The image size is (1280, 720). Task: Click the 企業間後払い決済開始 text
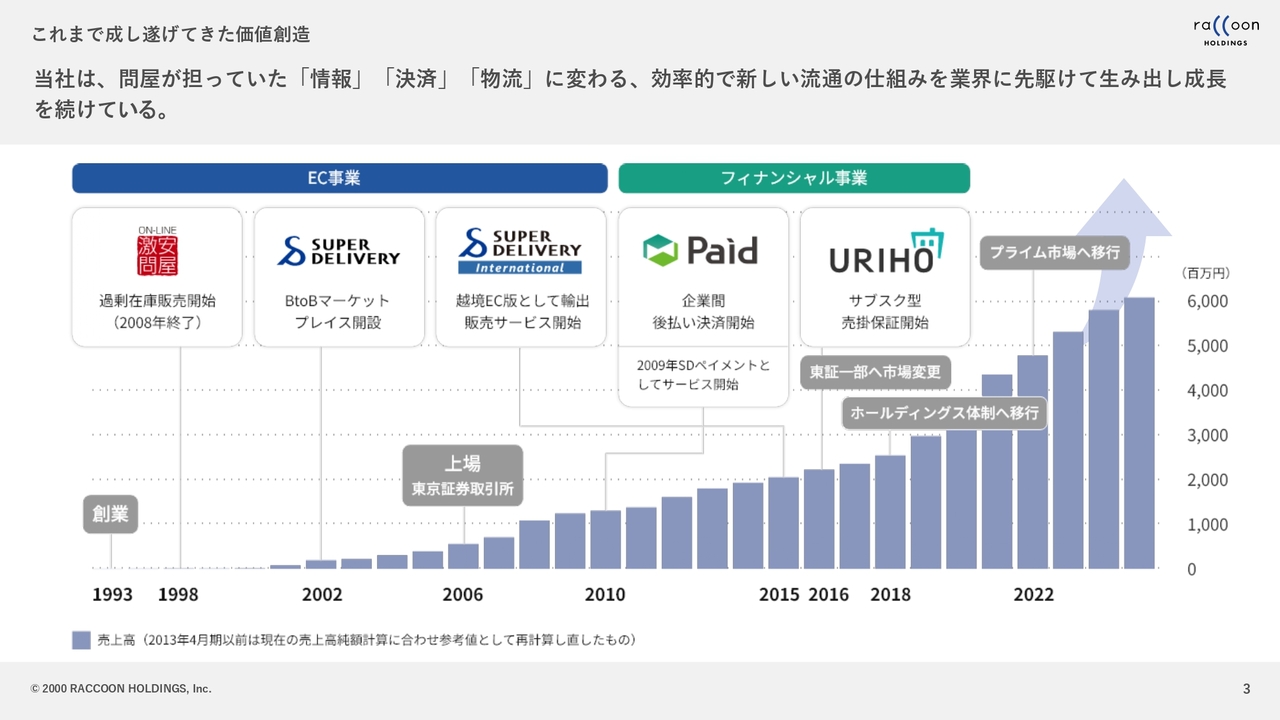(x=703, y=311)
